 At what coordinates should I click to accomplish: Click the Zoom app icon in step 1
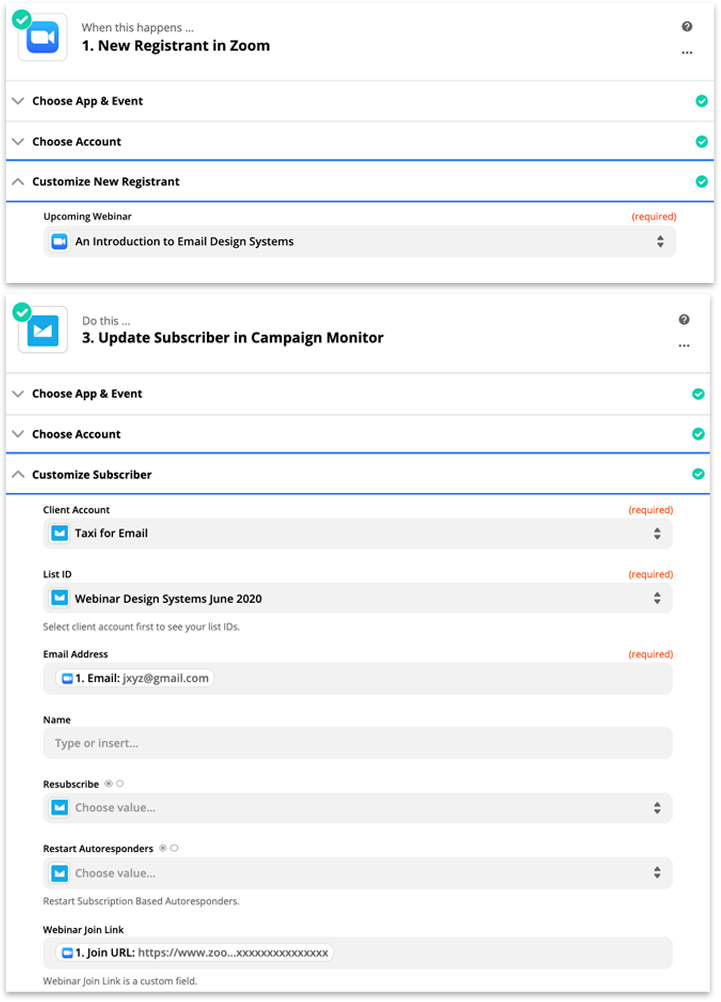(x=43, y=37)
